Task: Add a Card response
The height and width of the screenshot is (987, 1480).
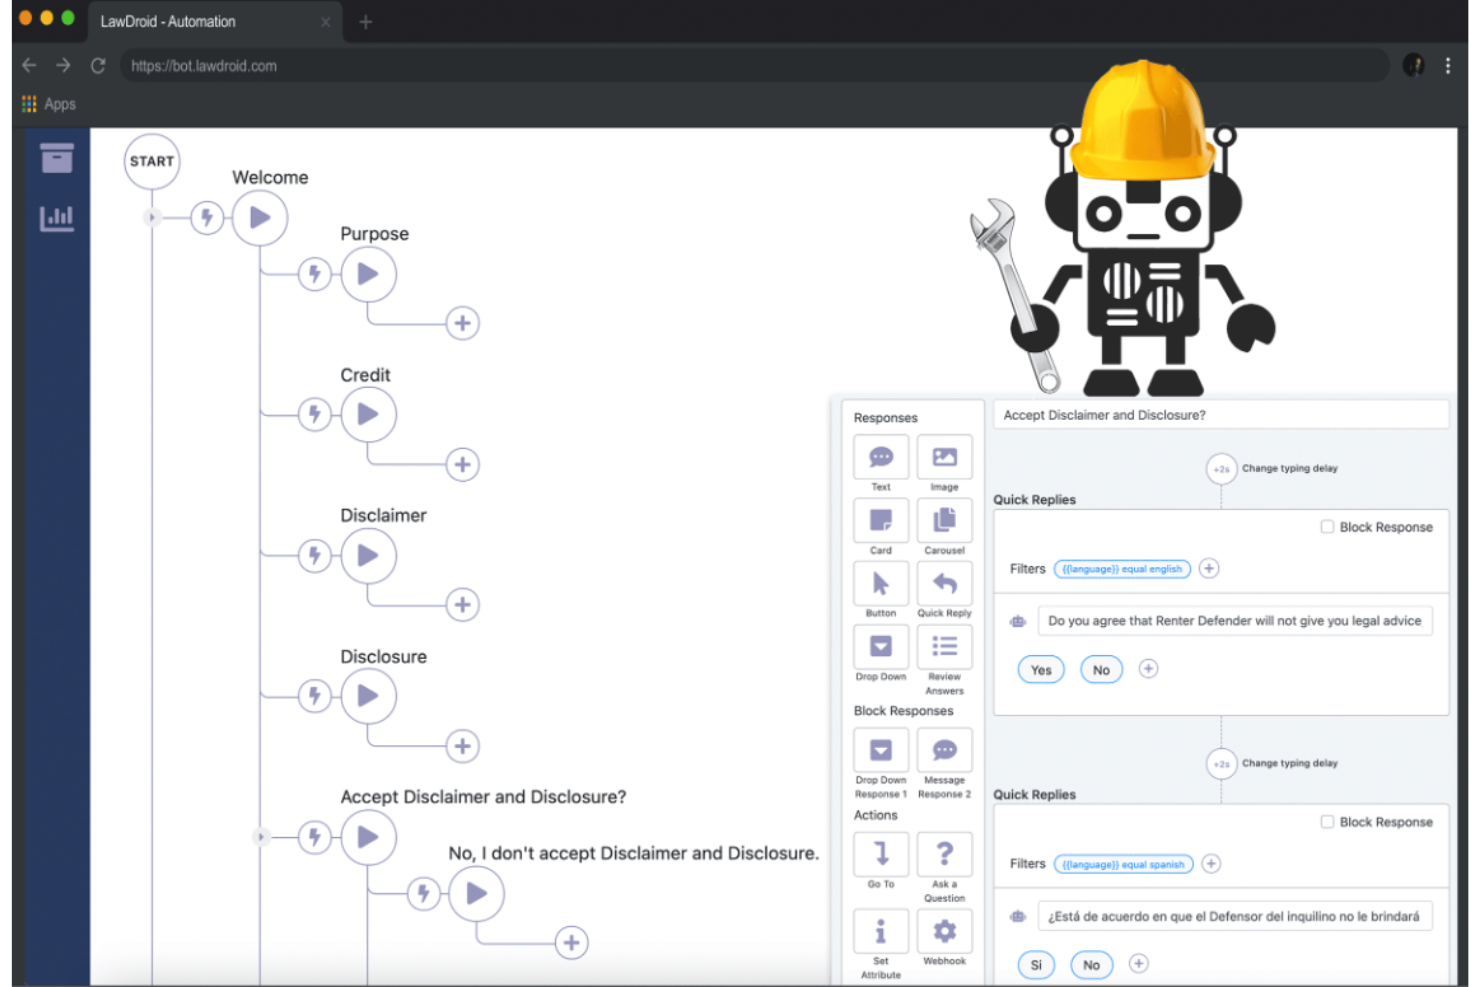Action: pyautogui.click(x=880, y=521)
